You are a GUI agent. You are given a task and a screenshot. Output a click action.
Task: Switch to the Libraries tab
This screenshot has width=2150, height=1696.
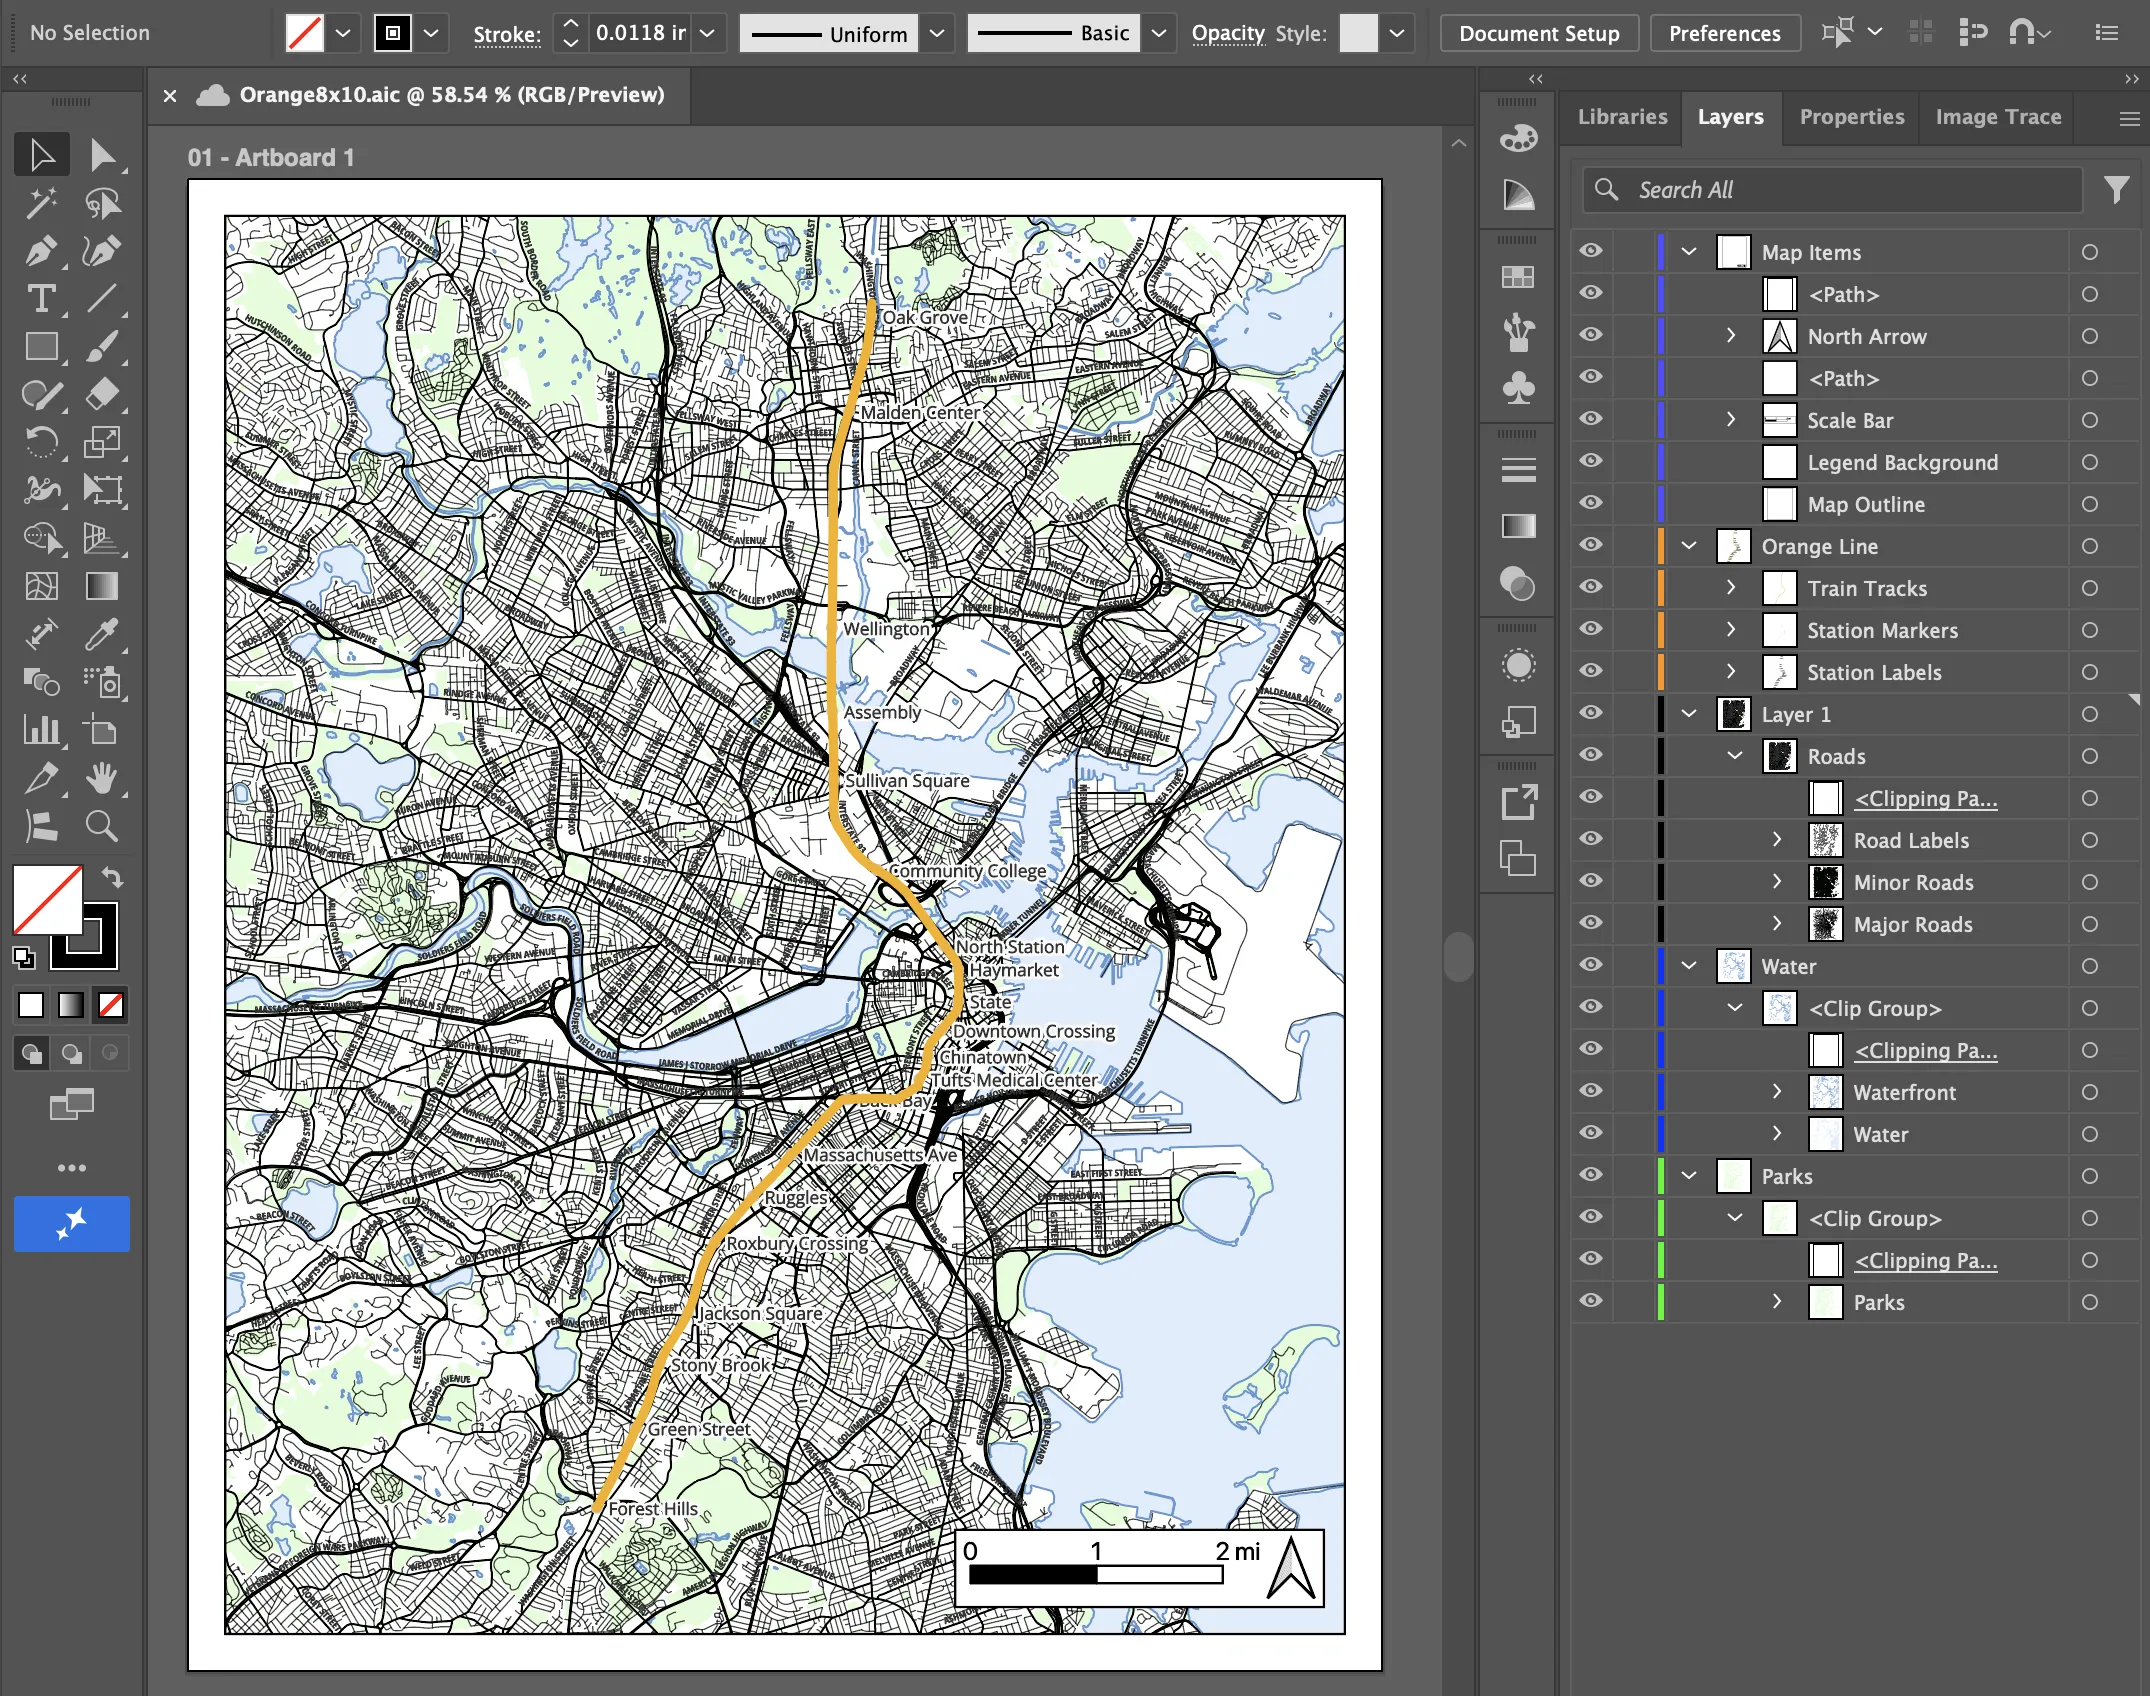1622,117
